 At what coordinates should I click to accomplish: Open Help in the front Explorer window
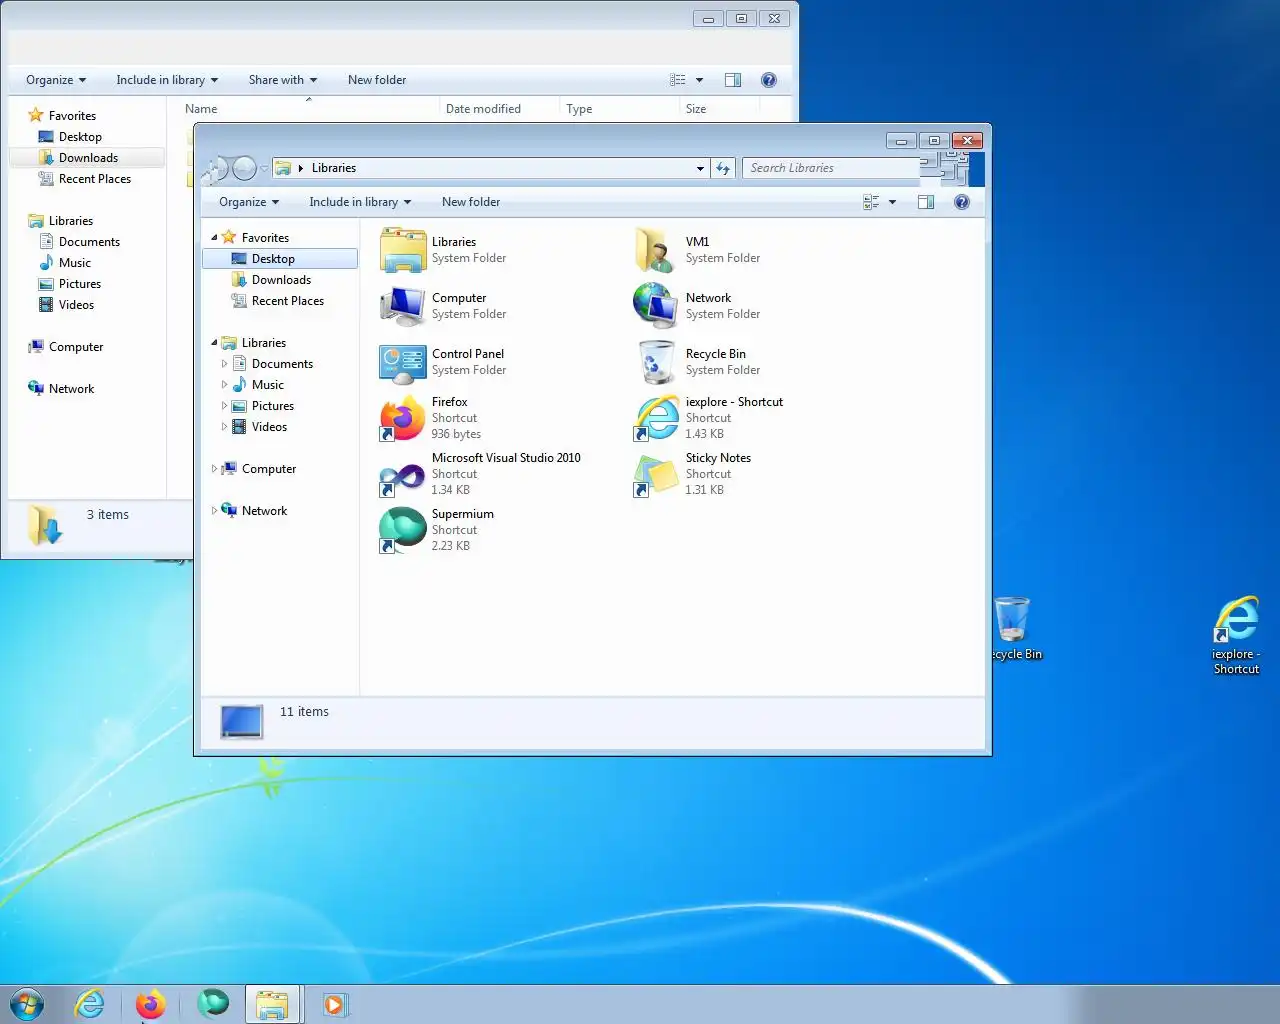(x=962, y=202)
